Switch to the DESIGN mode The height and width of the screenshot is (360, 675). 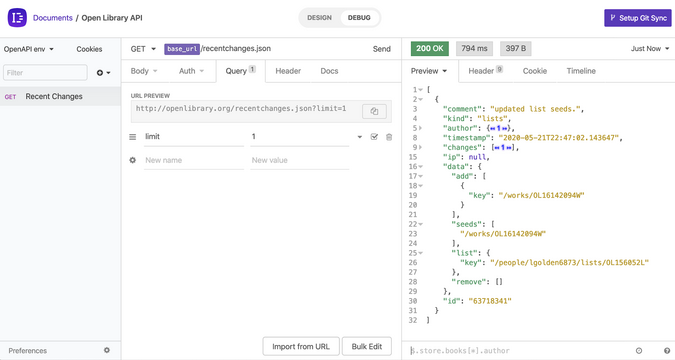(x=319, y=18)
